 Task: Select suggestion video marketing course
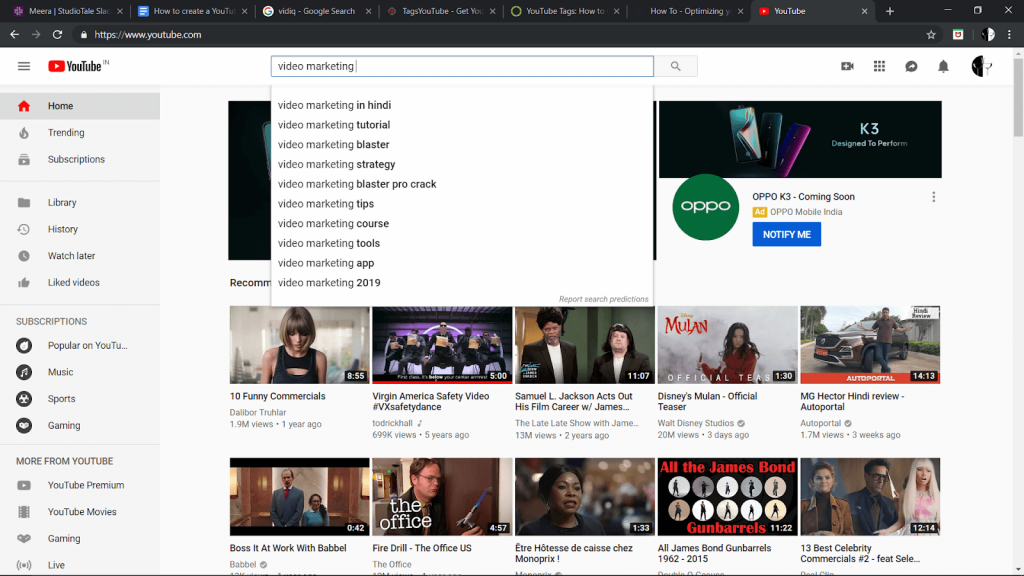[462, 223]
